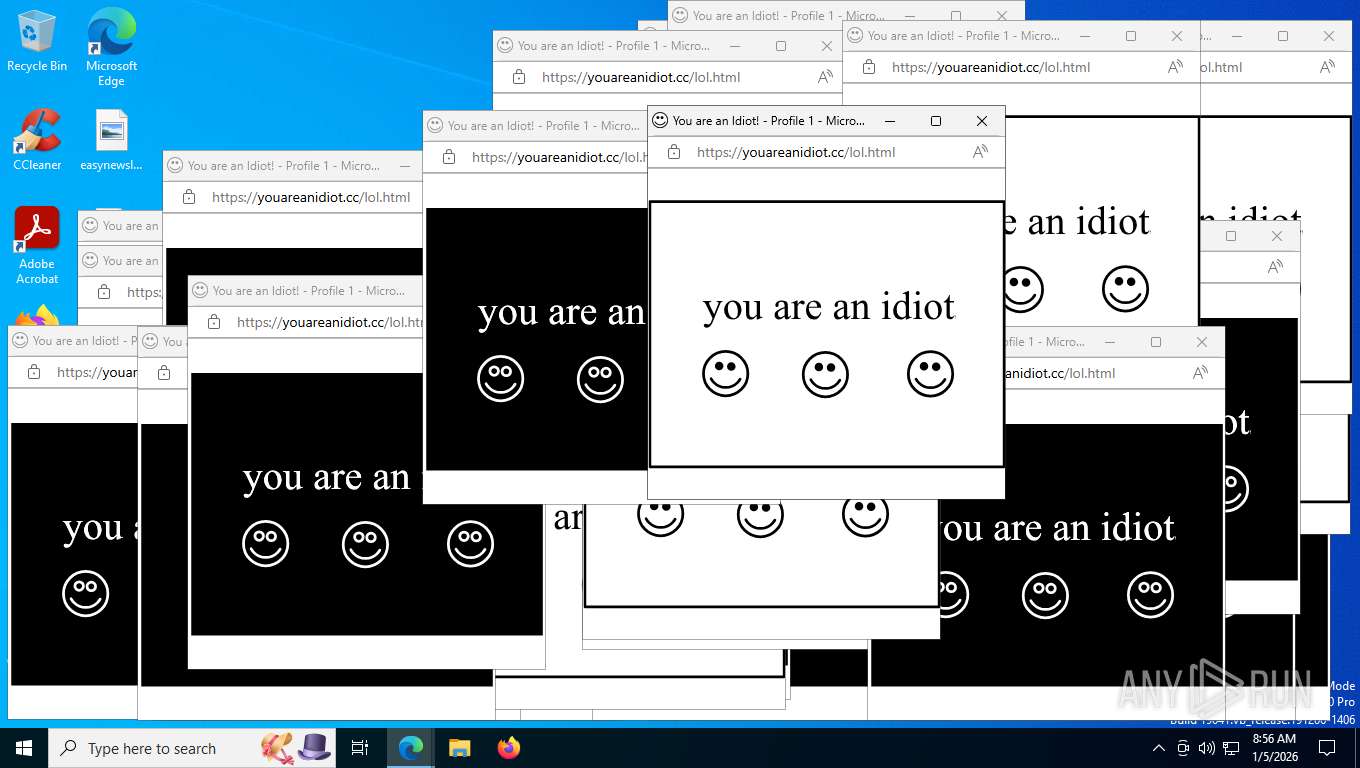Maximize the window titled 'ofile 1 - Micro...'

[x=1156, y=342]
